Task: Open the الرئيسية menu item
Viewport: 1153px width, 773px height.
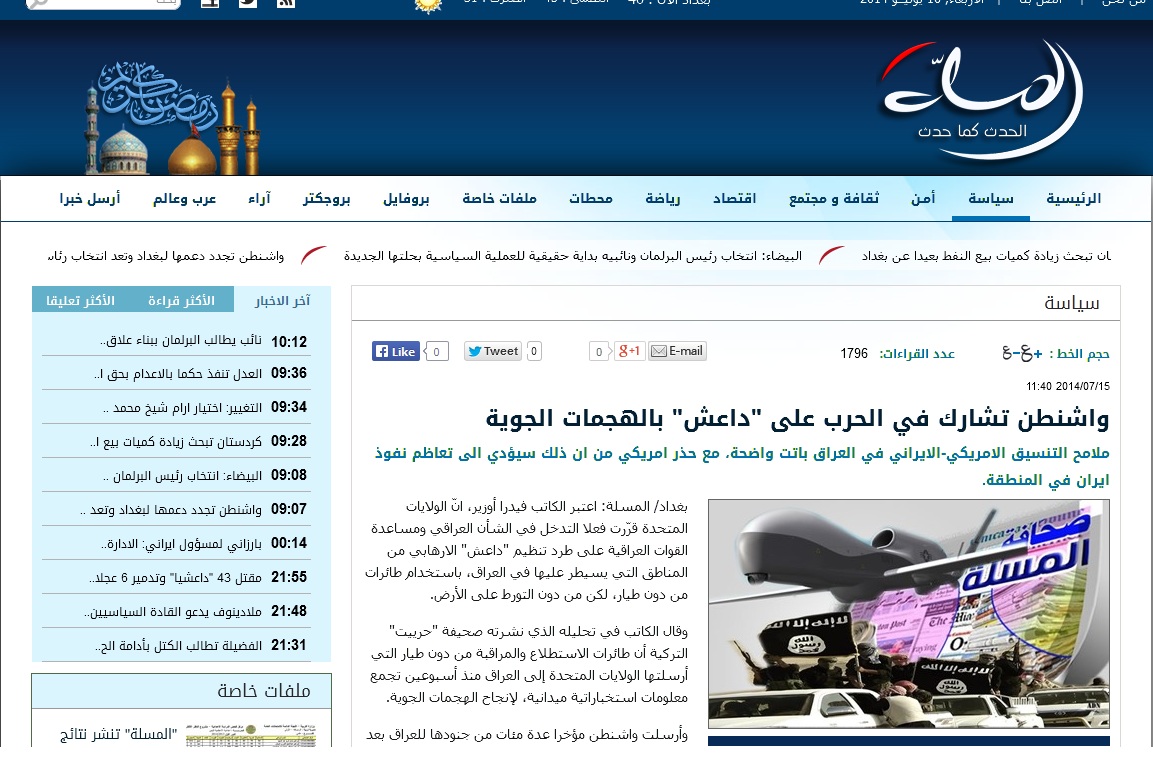Action: (1073, 199)
